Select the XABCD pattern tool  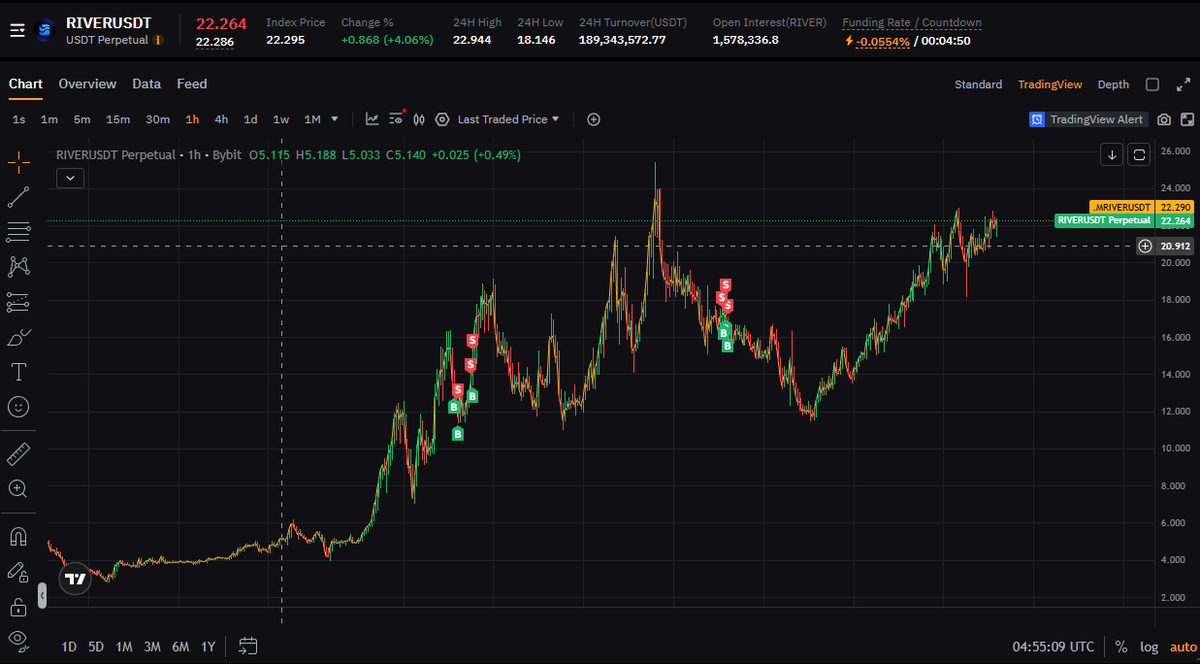coord(18,266)
